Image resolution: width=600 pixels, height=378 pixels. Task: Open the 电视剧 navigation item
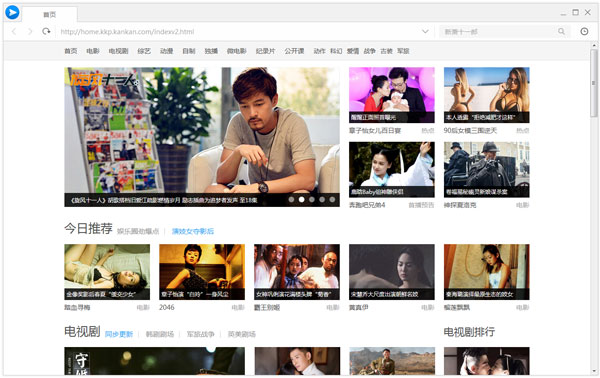118,51
